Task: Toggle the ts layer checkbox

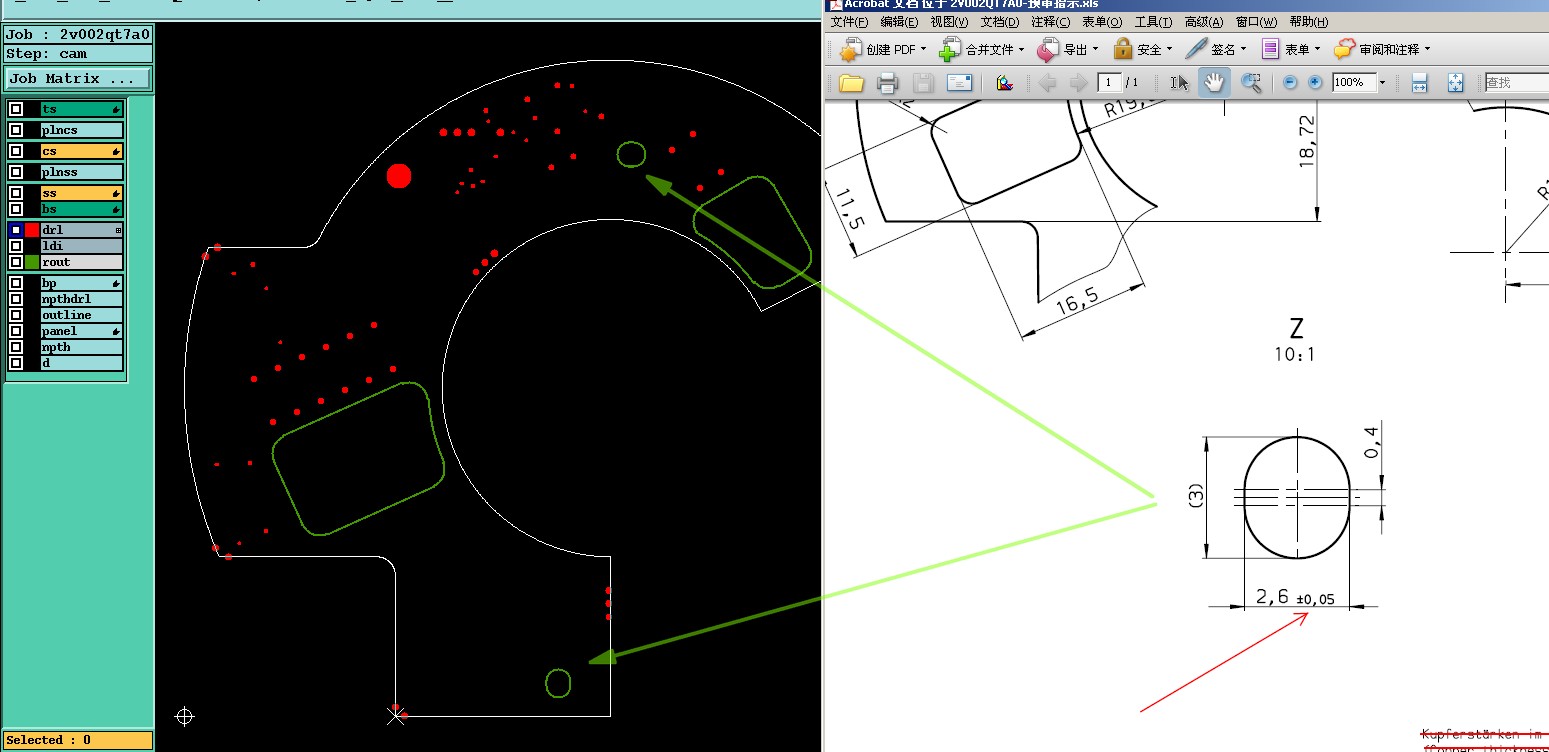Action: [16, 109]
